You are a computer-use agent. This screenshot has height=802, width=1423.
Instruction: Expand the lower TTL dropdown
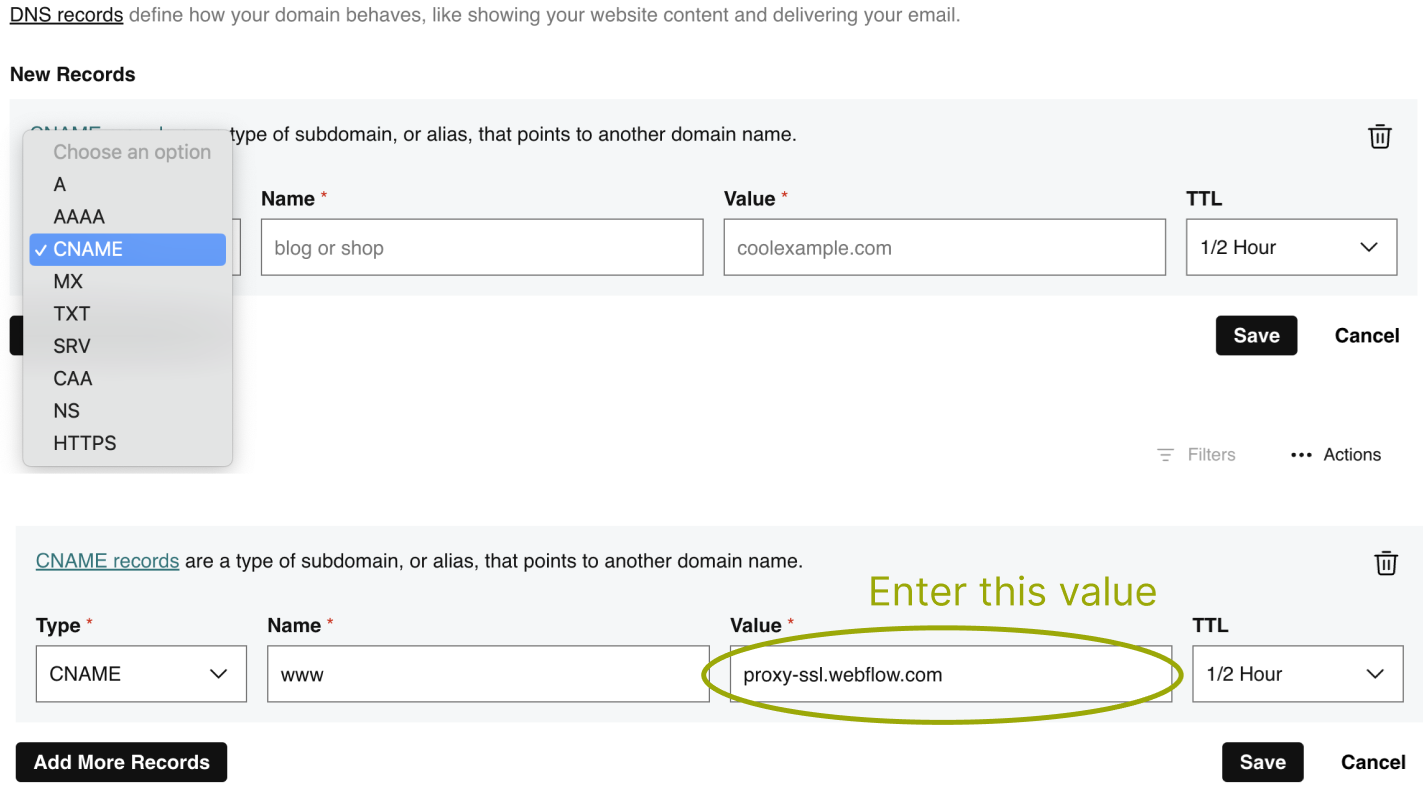[x=1296, y=674]
